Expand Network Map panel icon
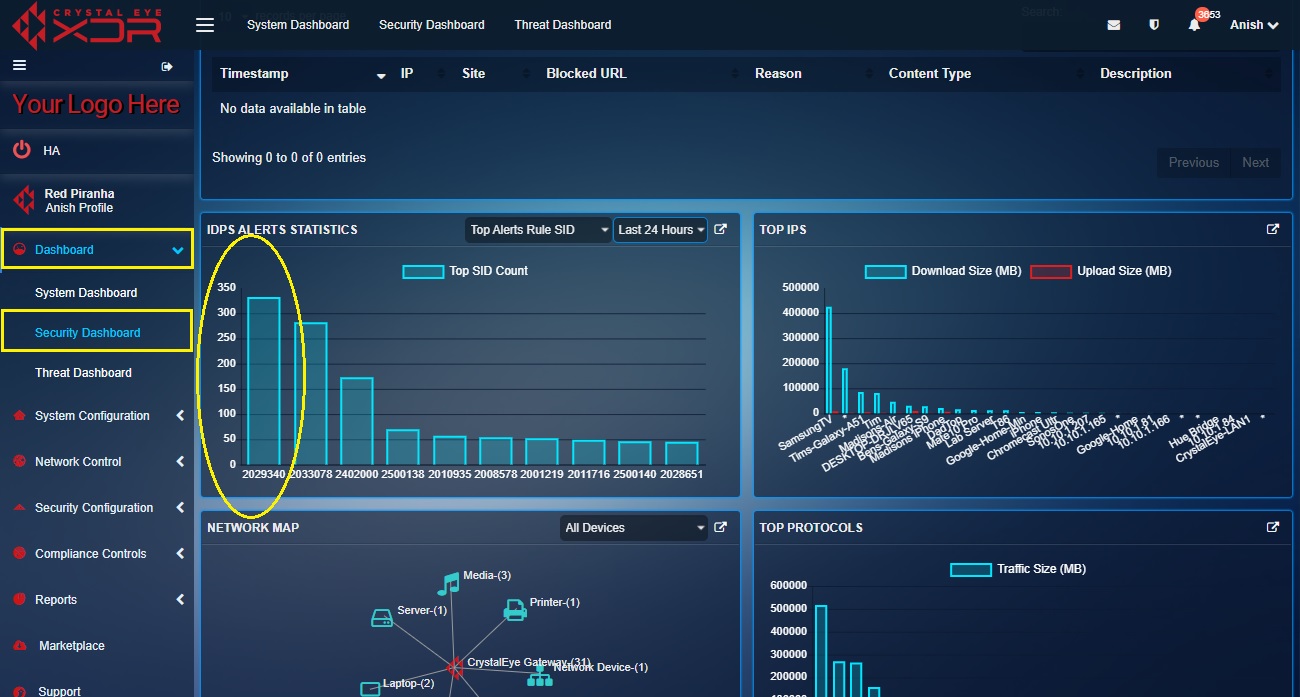Viewport: 1300px width, 697px height. click(721, 527)
